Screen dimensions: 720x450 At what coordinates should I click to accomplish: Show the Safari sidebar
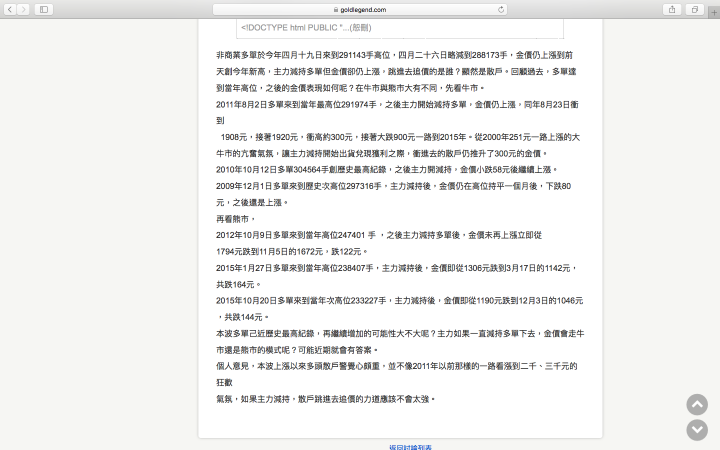pyautogui.click(x=44, y=9)
